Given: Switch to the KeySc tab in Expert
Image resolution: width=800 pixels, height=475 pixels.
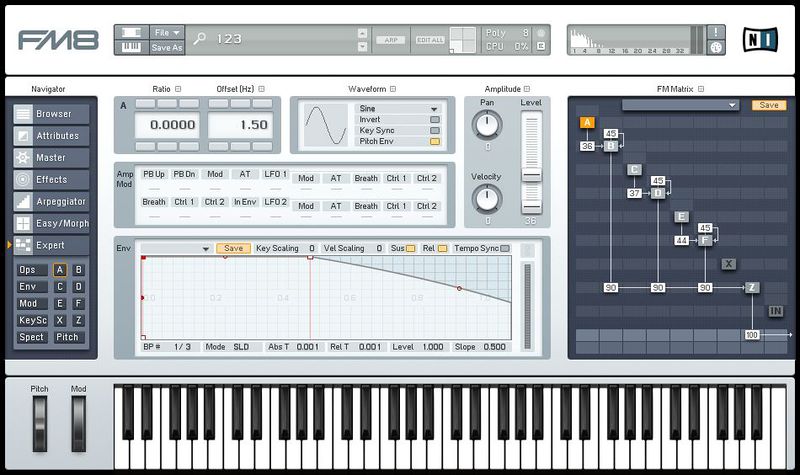Looking at the screenshot, I should pyautogui.click(x=32, y=320).
